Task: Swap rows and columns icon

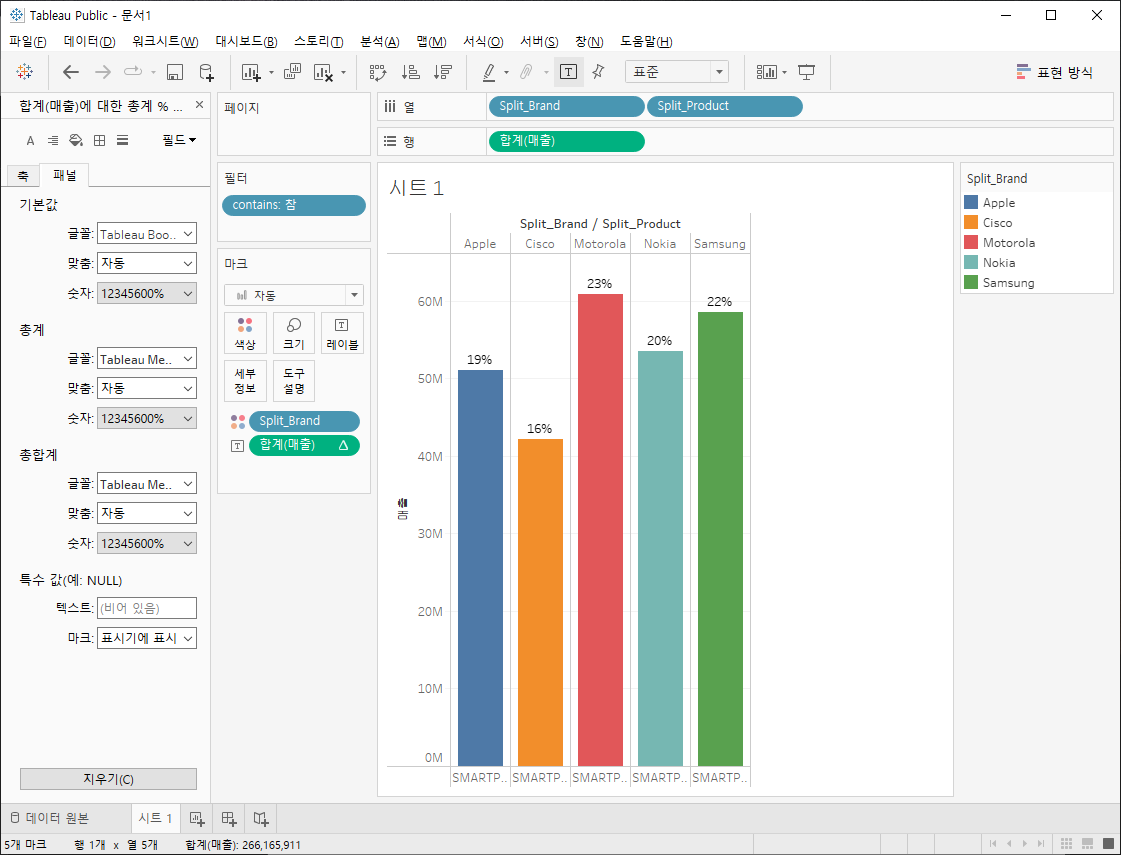Action: (377, 71)
